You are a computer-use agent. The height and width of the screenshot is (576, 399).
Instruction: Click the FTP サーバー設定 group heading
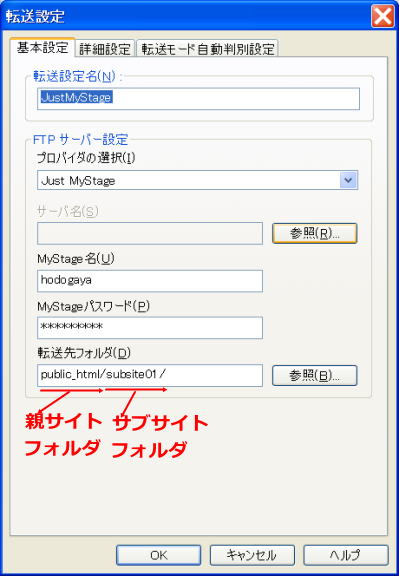(x=80, y=140)
